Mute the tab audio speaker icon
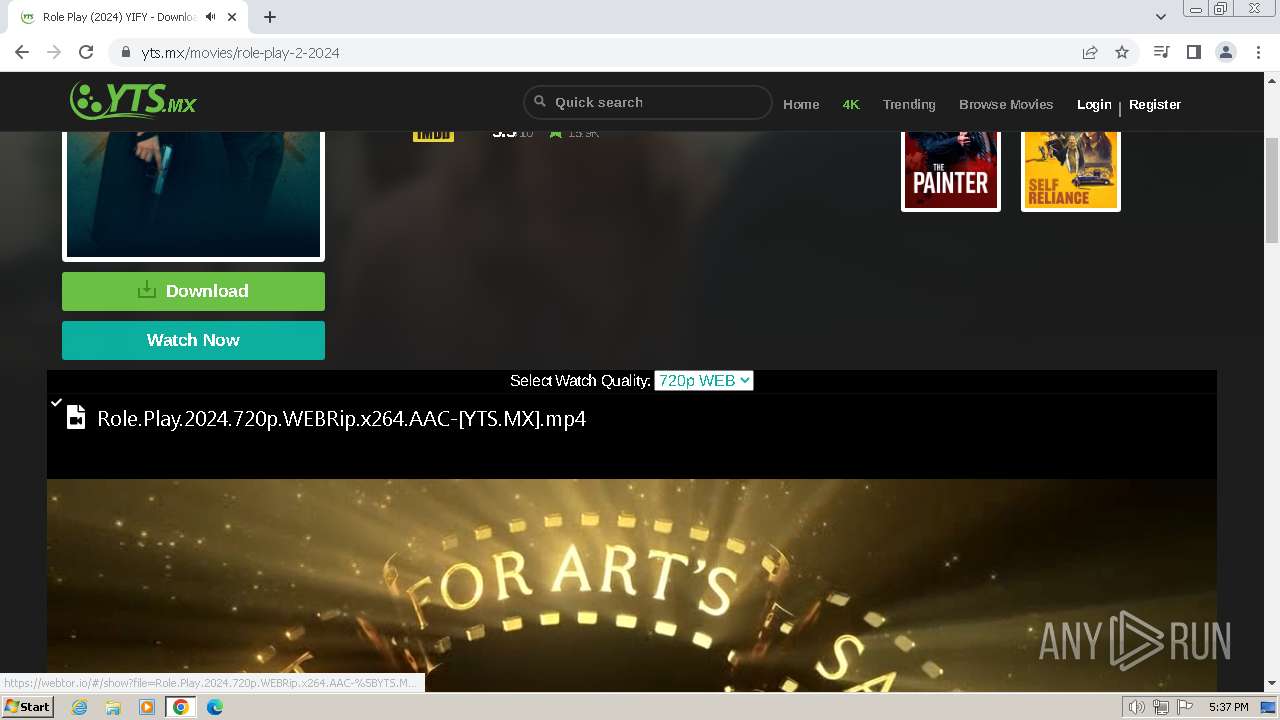This screenshot has height=720, width=1280. [210, 17]
